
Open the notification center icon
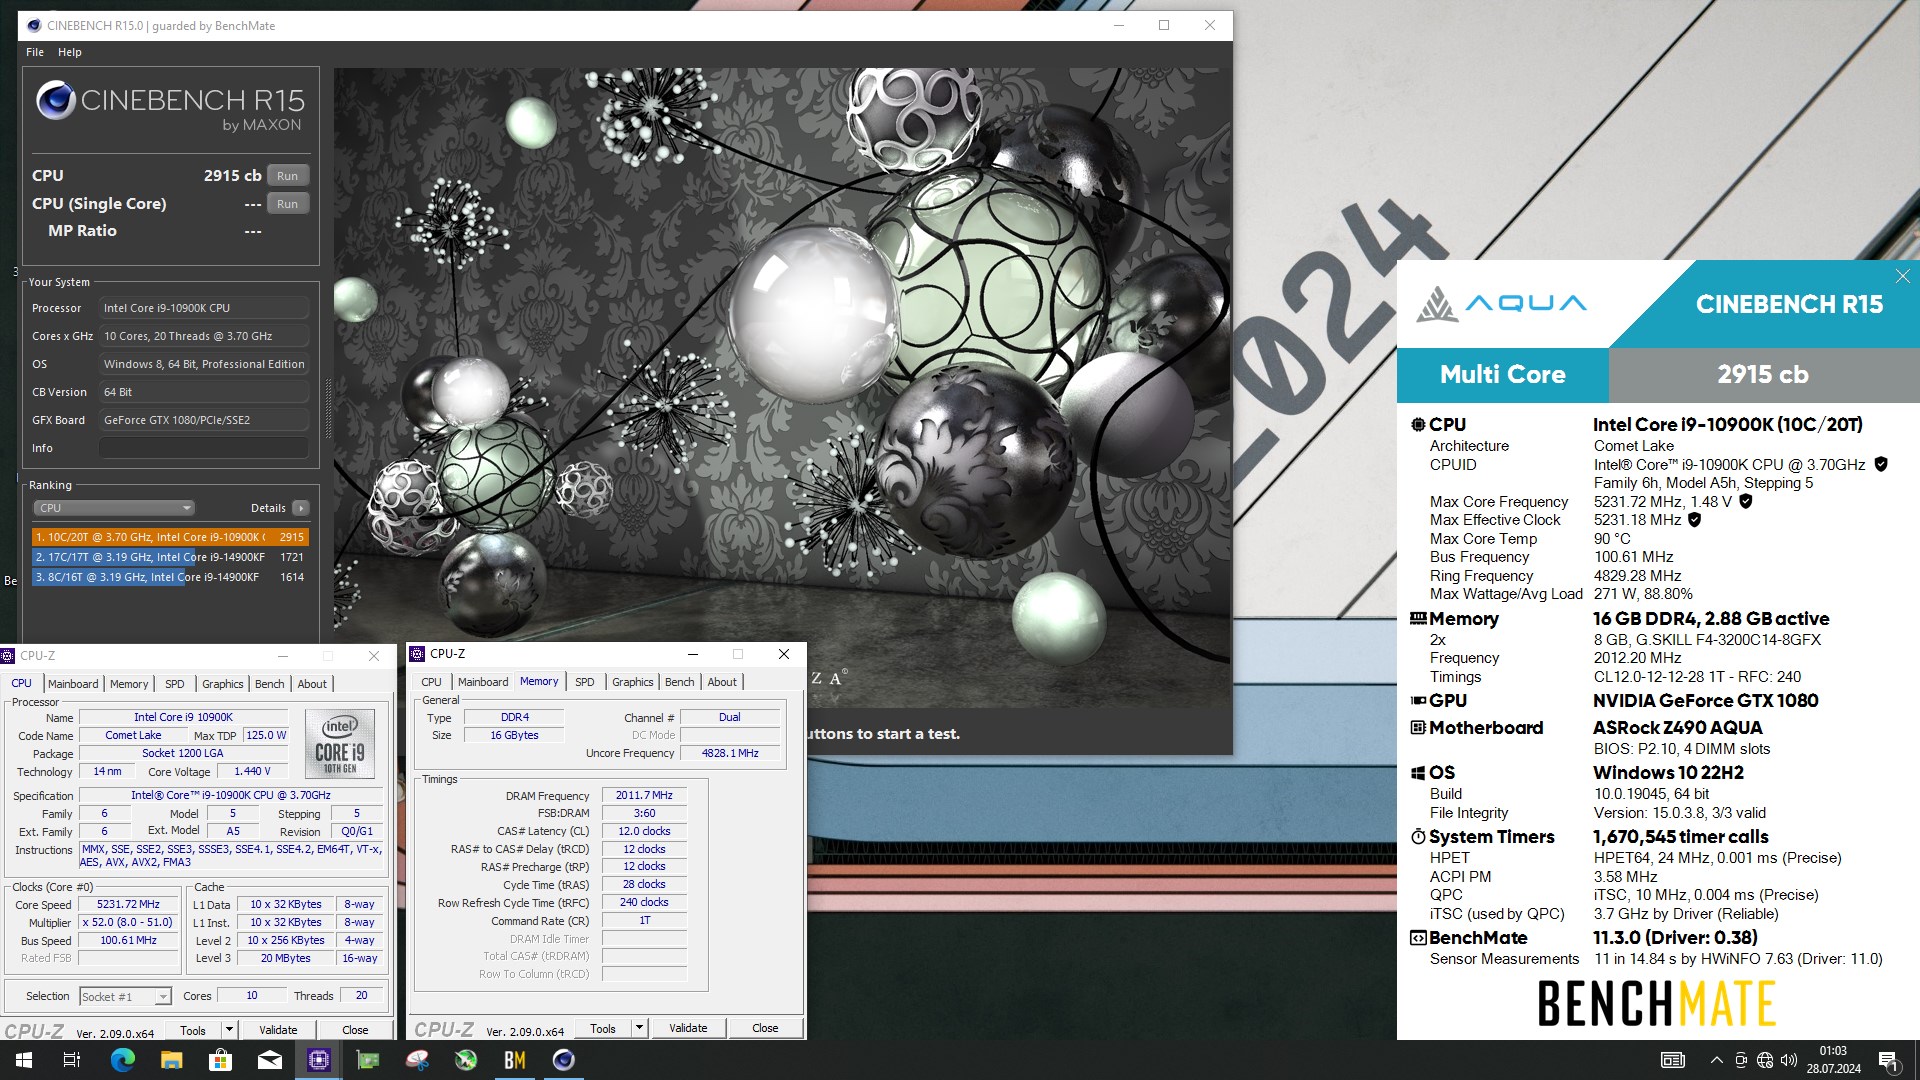coord(1888,1061)
